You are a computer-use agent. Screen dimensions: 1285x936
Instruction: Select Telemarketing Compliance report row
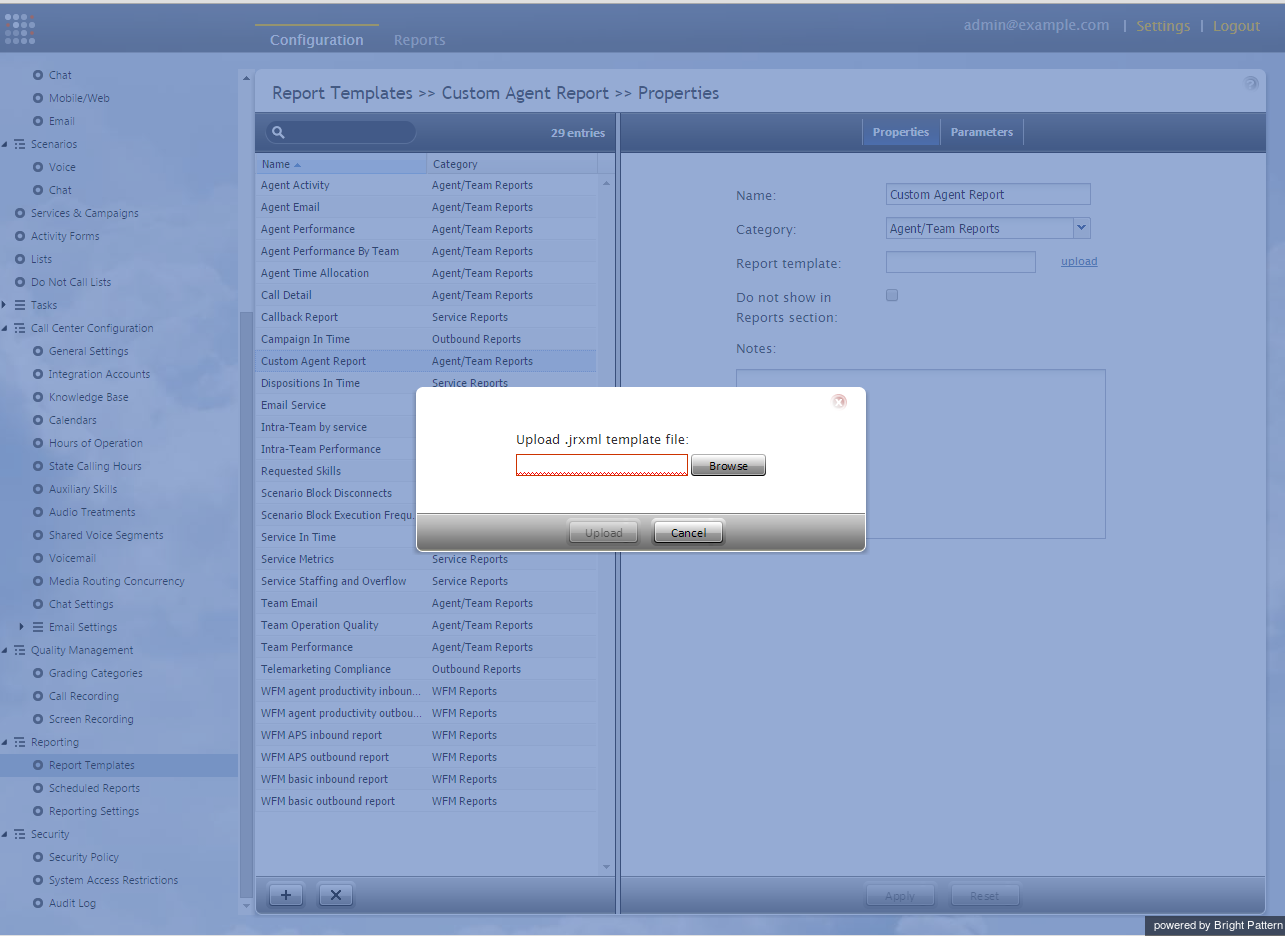[x=426, y=669]
